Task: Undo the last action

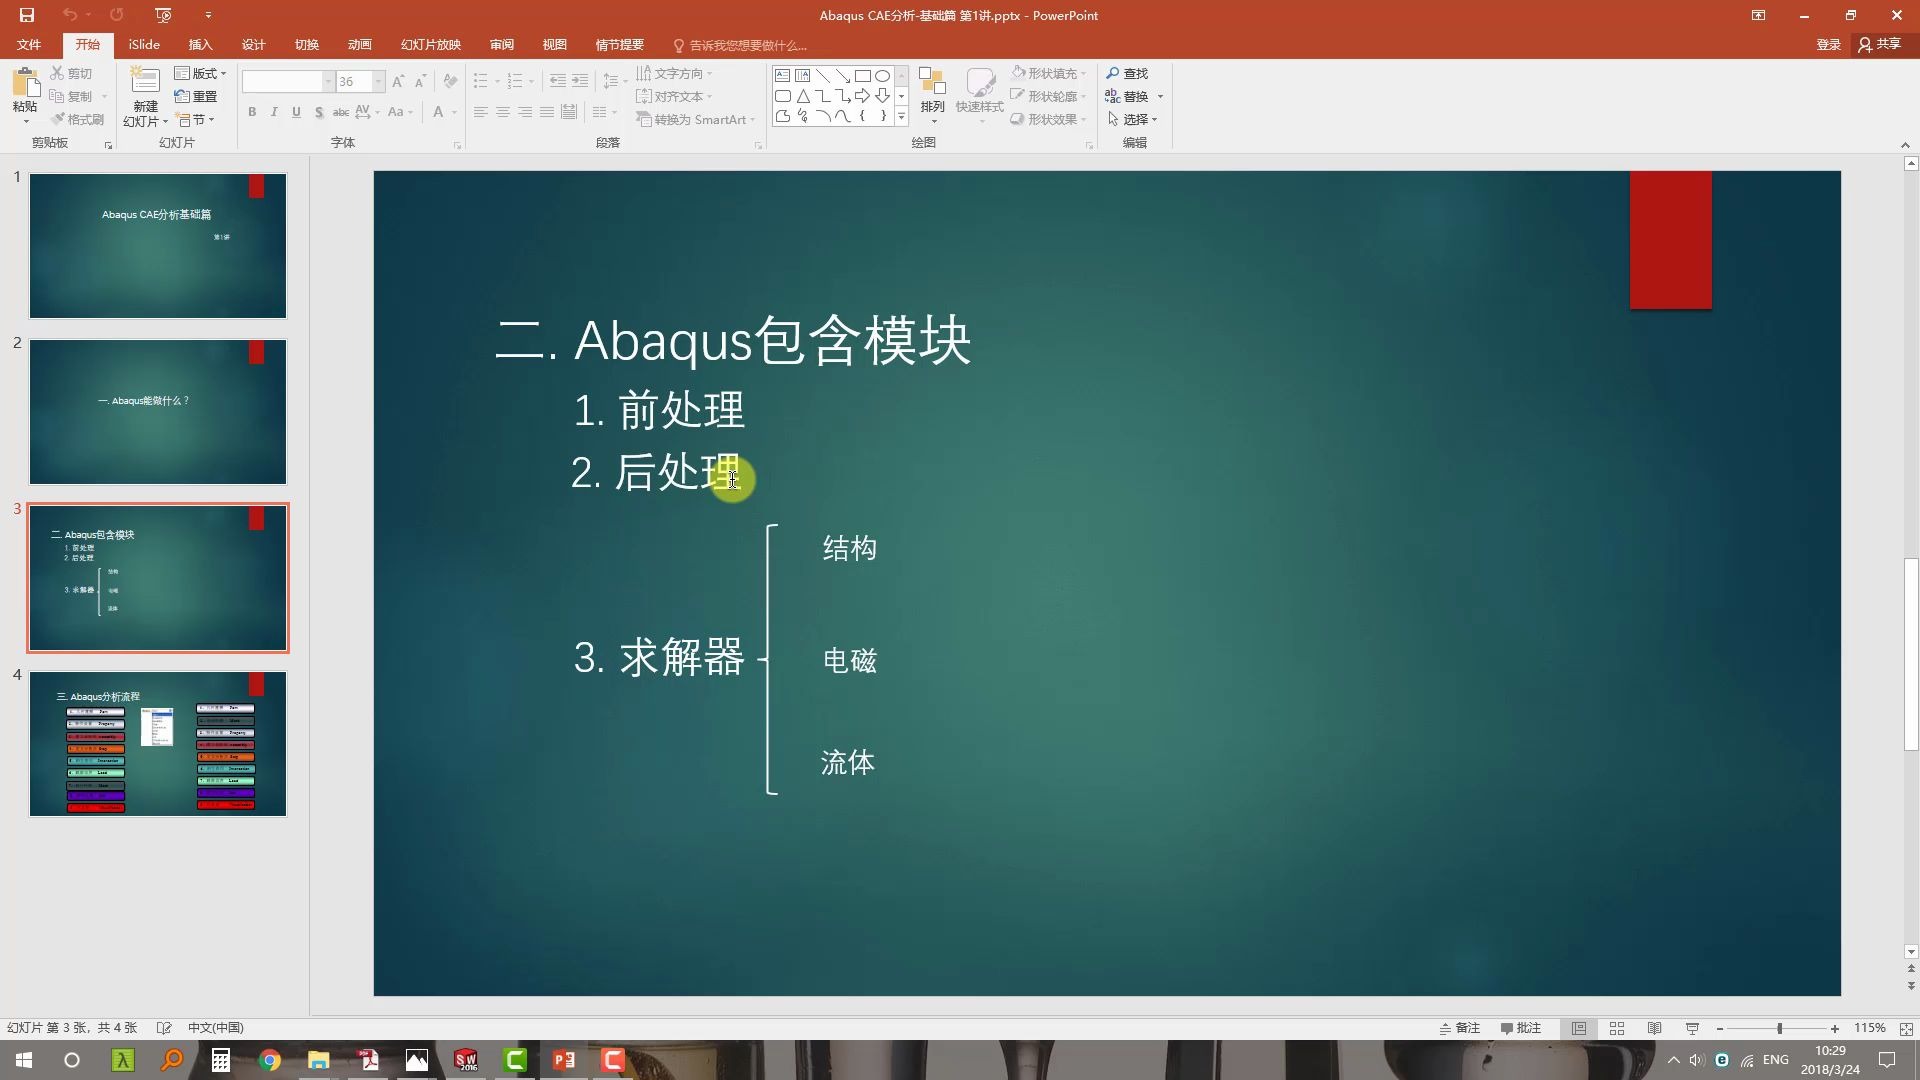Action: [69, 15]
